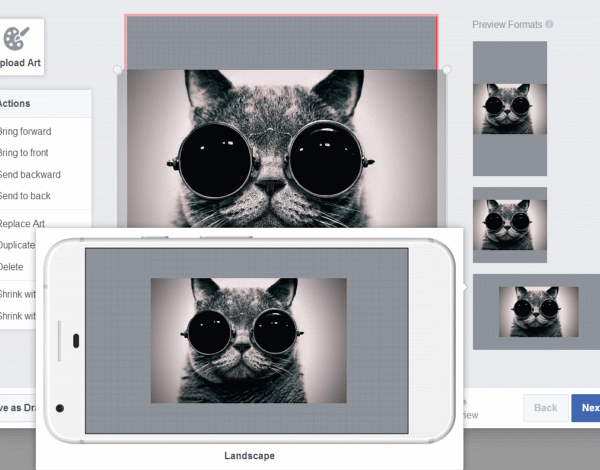Click the top-left resize handle of the art
Viewport: 600px width, 470px height.
point(118,70)
